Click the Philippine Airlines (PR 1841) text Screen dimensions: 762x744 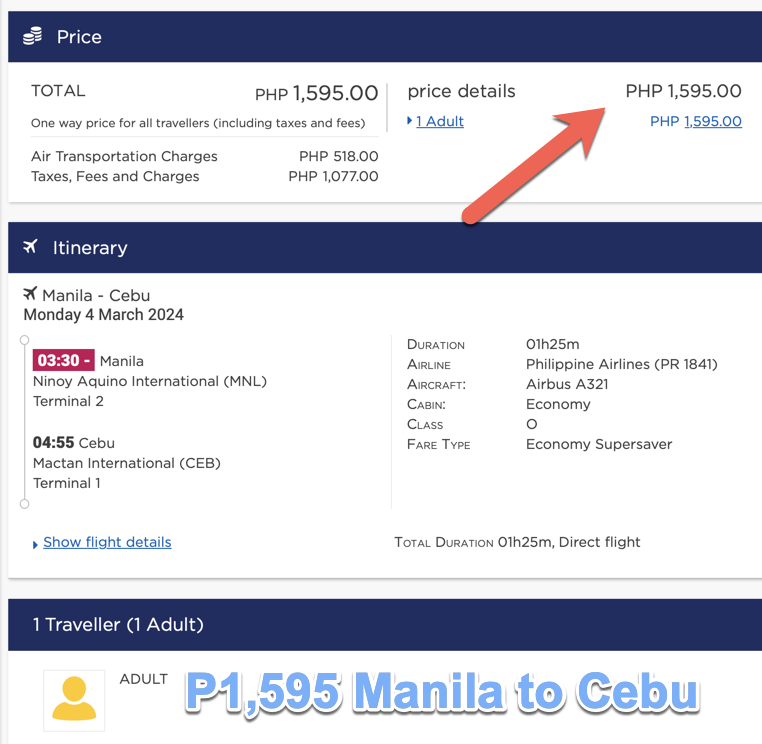tap(621, 364)
